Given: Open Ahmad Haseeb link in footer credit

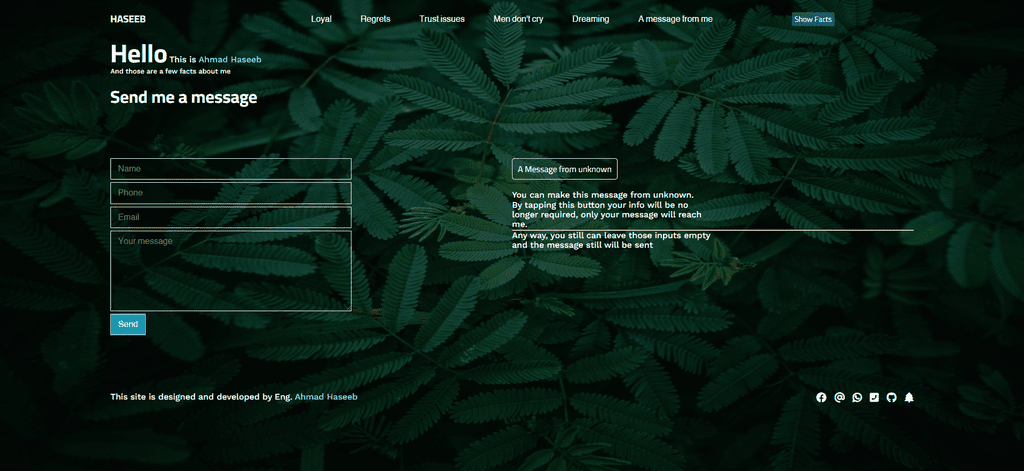Looking at the screenshot, I should 326,397.
